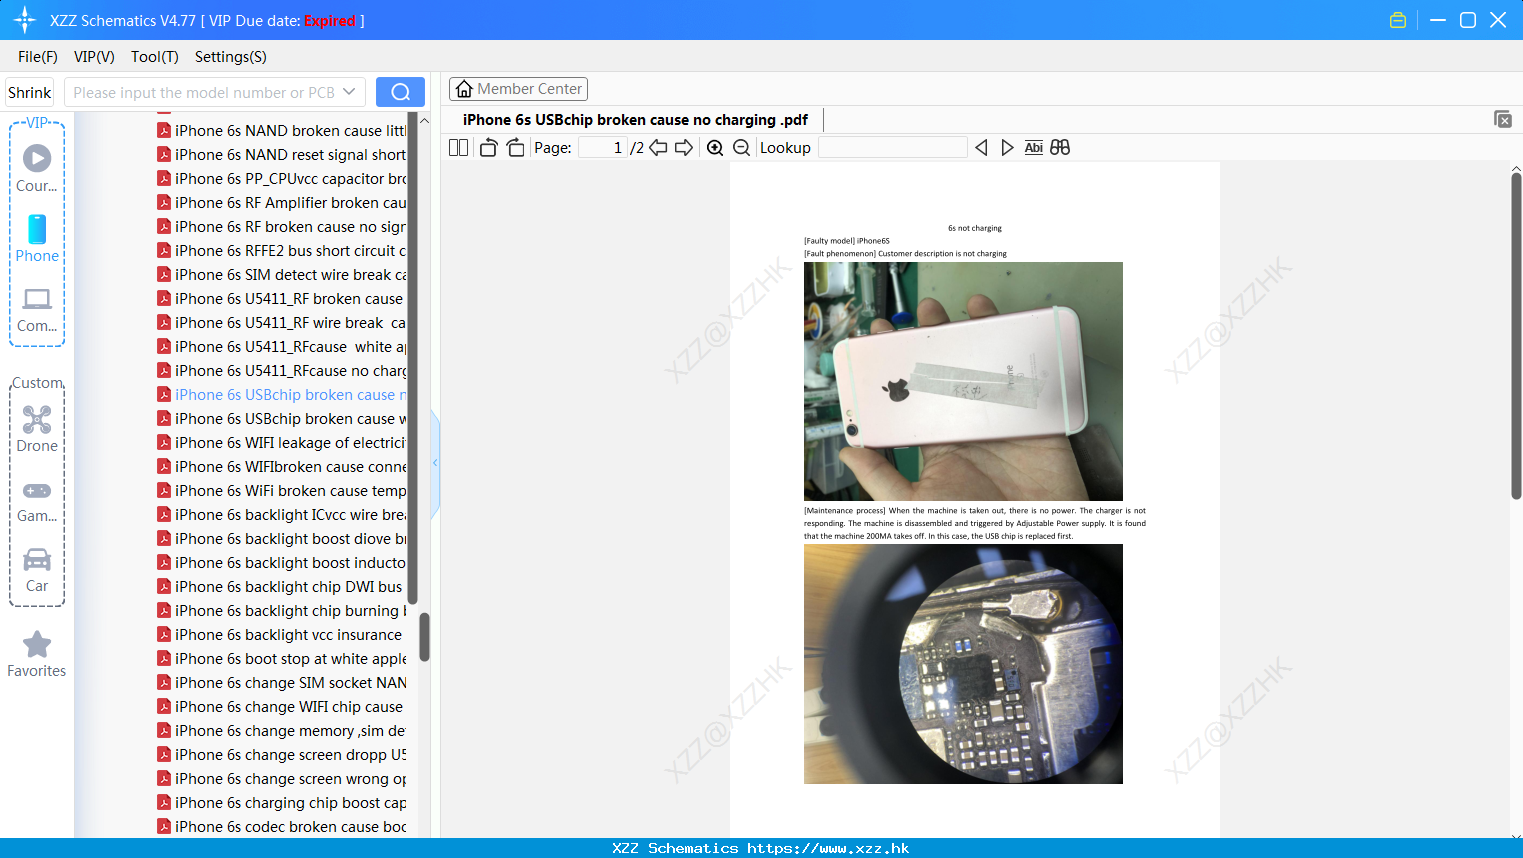The height and width of the screenshot is (858, 1523).
Task: Open iPhone 6s backlight ICvcc wire break file
Action: tap(282, 515)
